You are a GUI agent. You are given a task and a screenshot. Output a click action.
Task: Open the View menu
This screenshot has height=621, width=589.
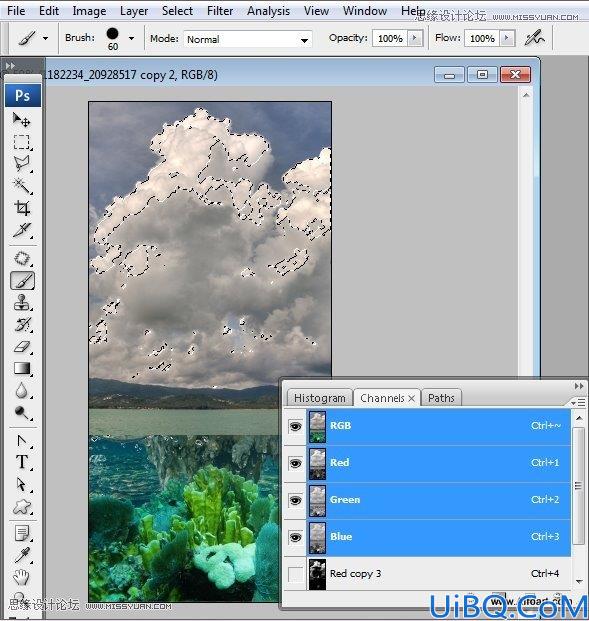point(316,11)
